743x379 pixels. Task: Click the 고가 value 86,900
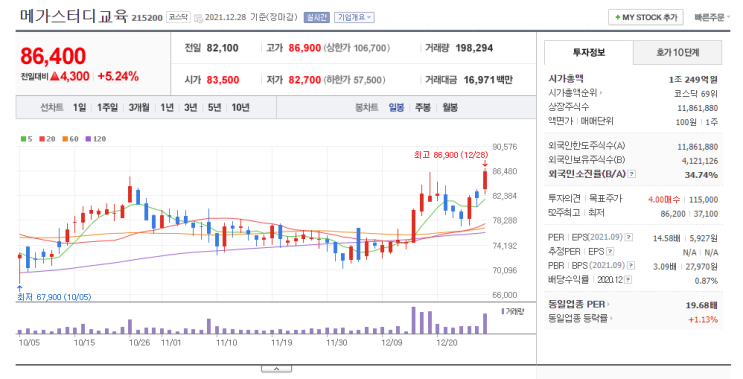(x=305, y=48)
